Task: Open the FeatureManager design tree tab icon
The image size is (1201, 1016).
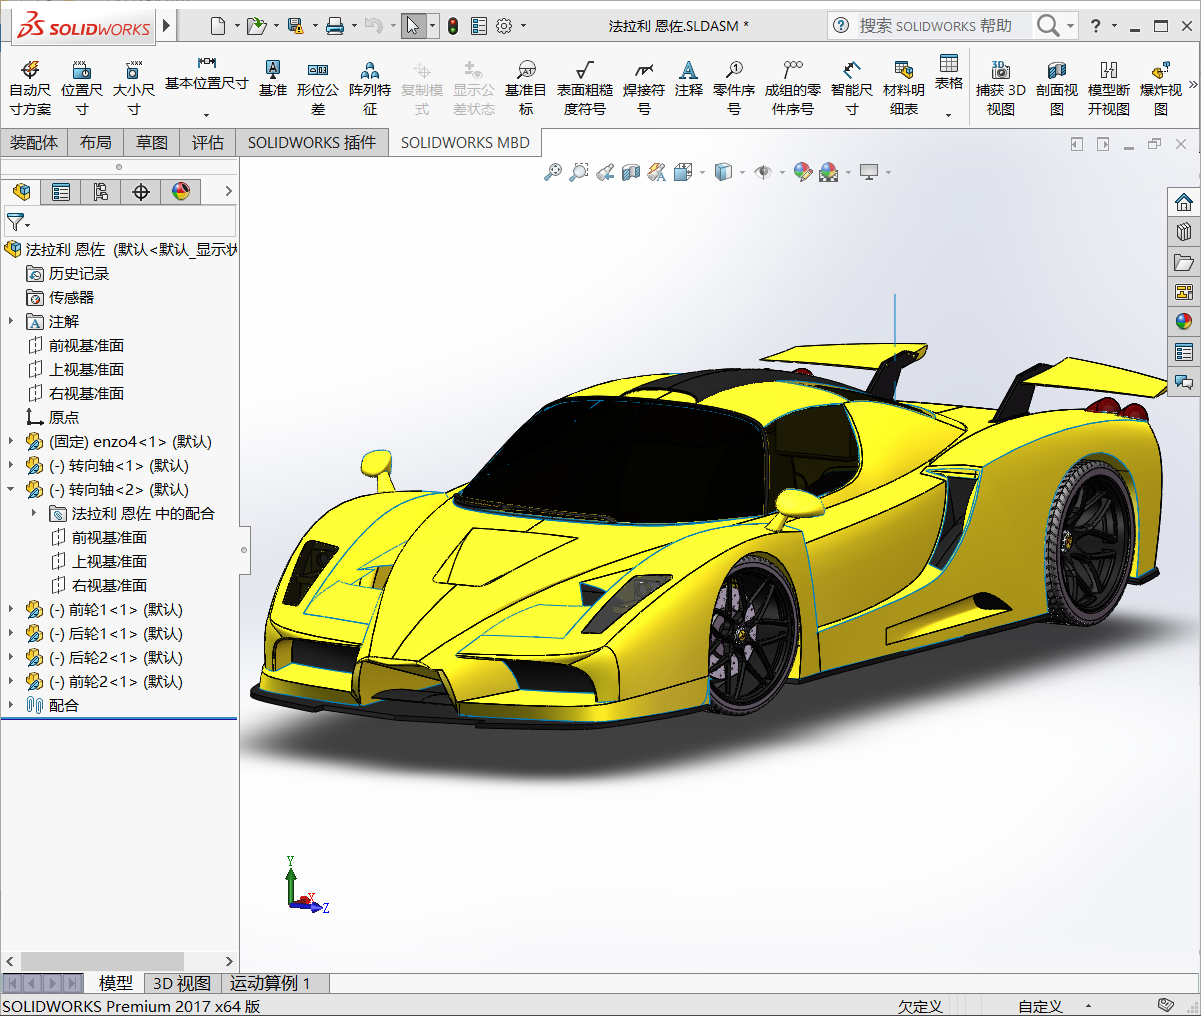Action: point(21,191)
